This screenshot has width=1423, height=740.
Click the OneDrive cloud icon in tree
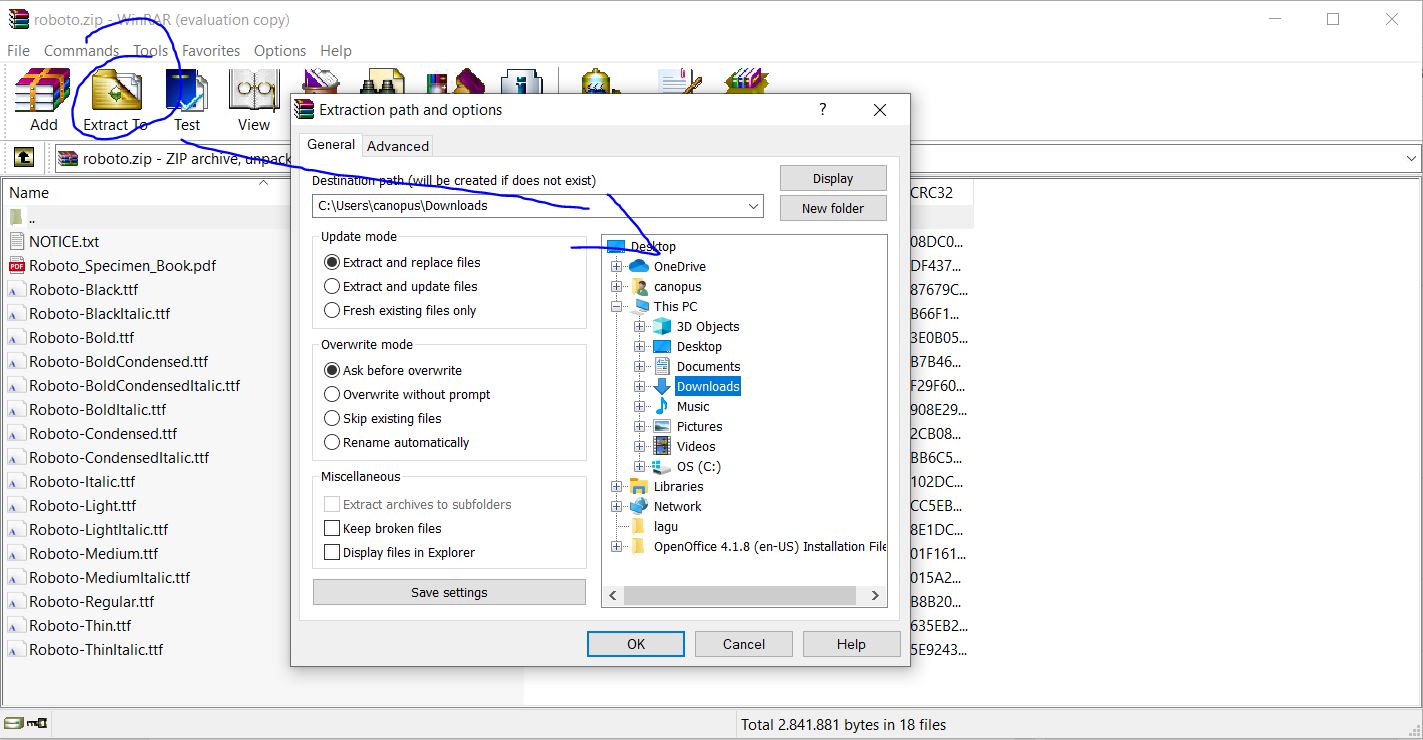tap(639, 266)
